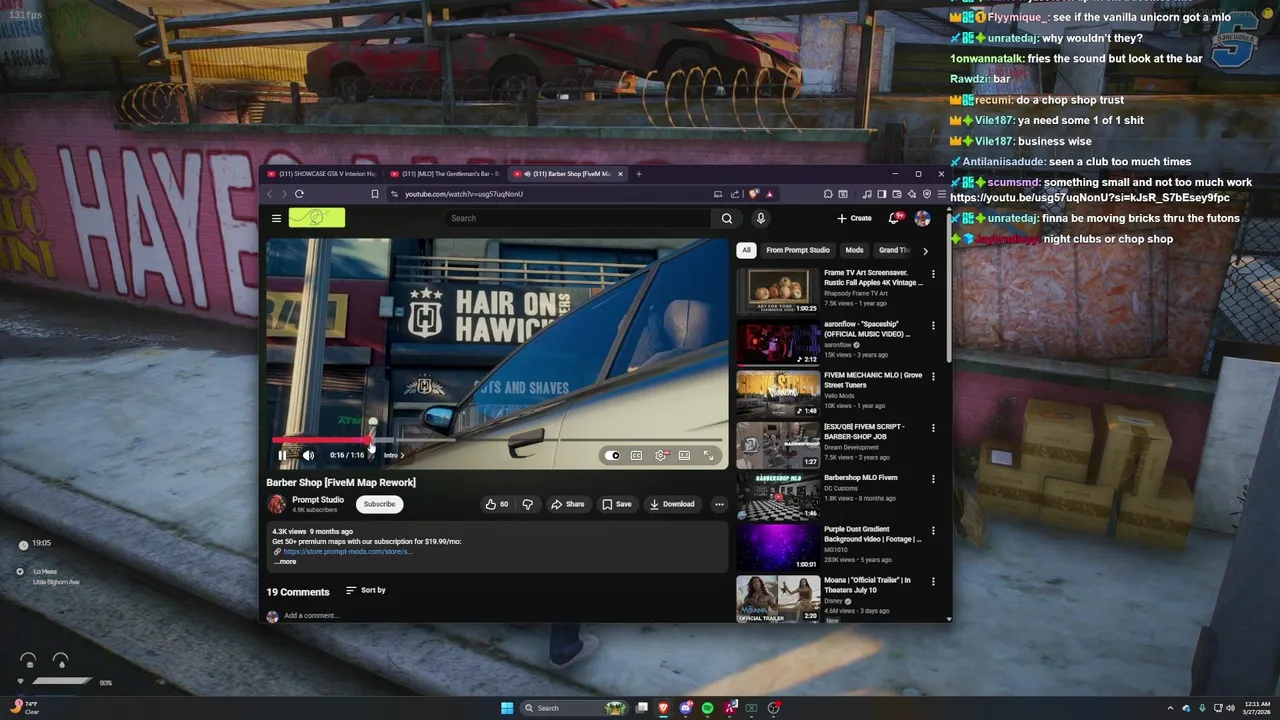Screen dimensions: 1280x720
Task: Open options for Frame TV Art video
Action: click(933, 274)
